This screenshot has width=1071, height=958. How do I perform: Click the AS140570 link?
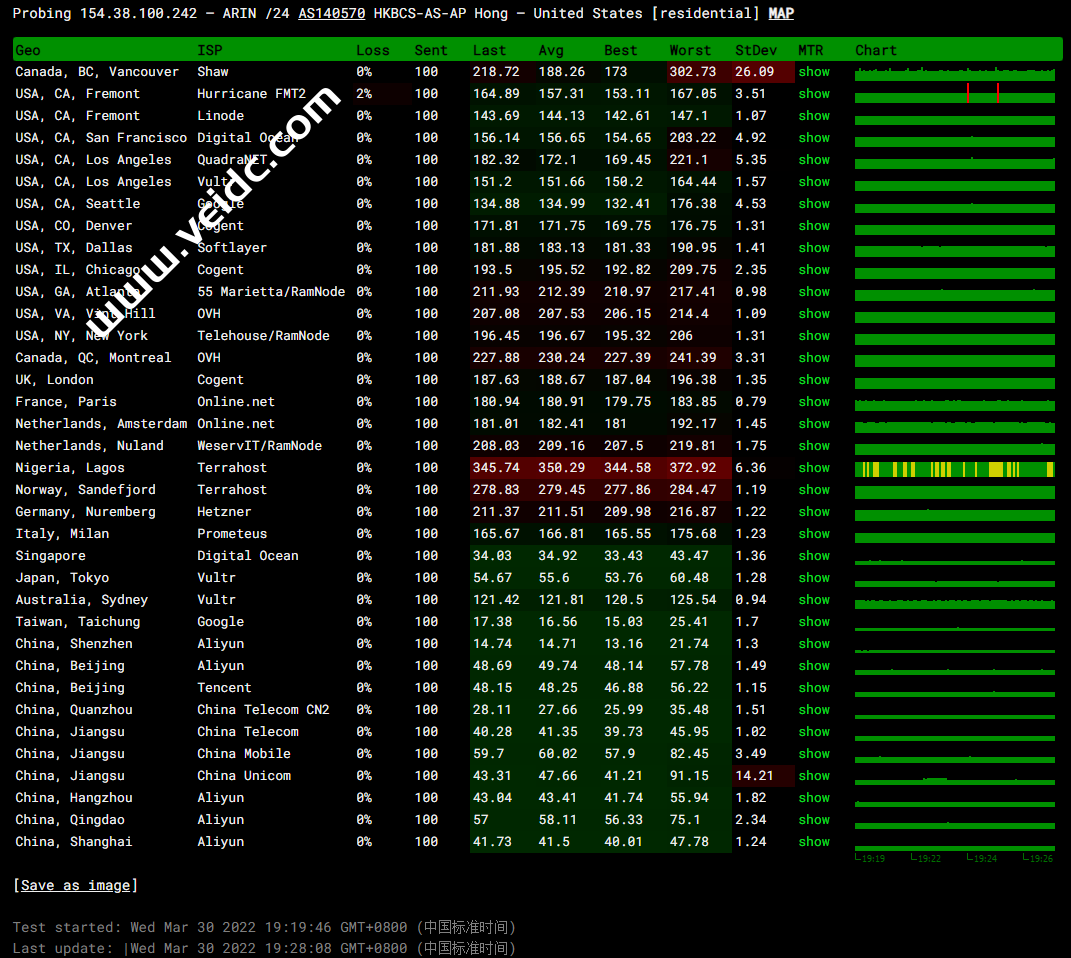[x=331, y=13]
